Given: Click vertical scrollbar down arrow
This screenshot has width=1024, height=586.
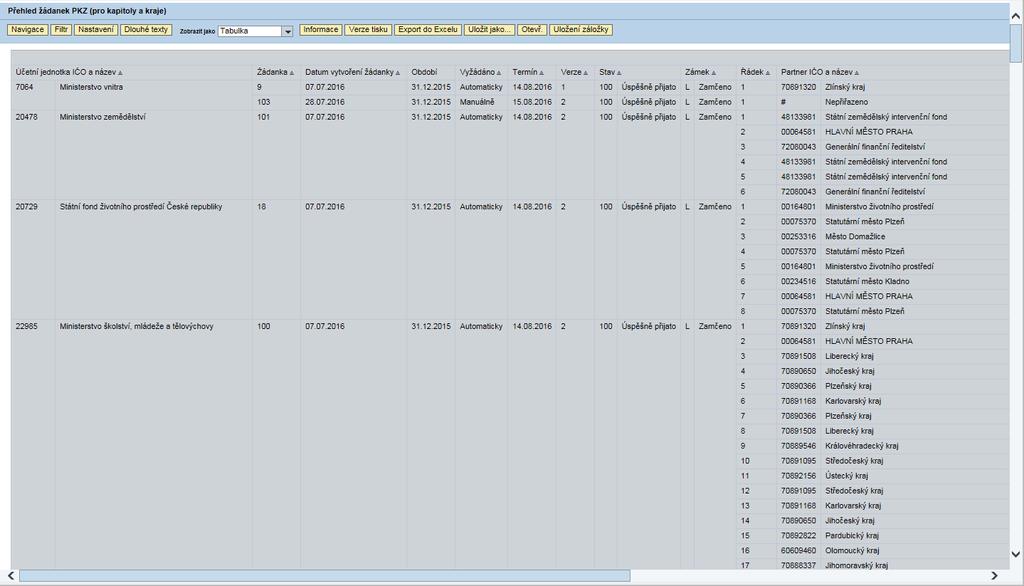Looking at the screenshot, I should pyautogui.click(x=1016, y=555).
